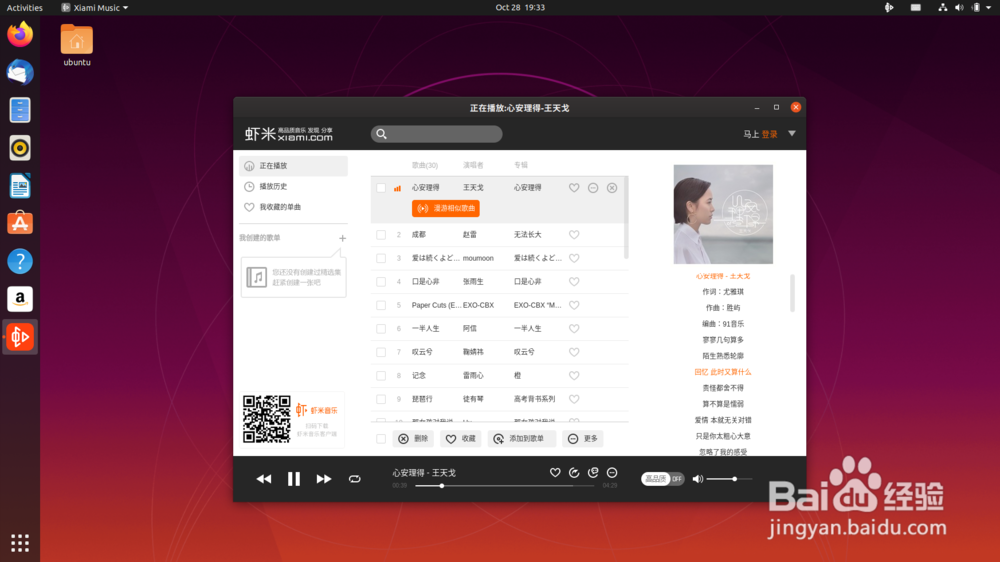Pause the current song

point(293,479)
